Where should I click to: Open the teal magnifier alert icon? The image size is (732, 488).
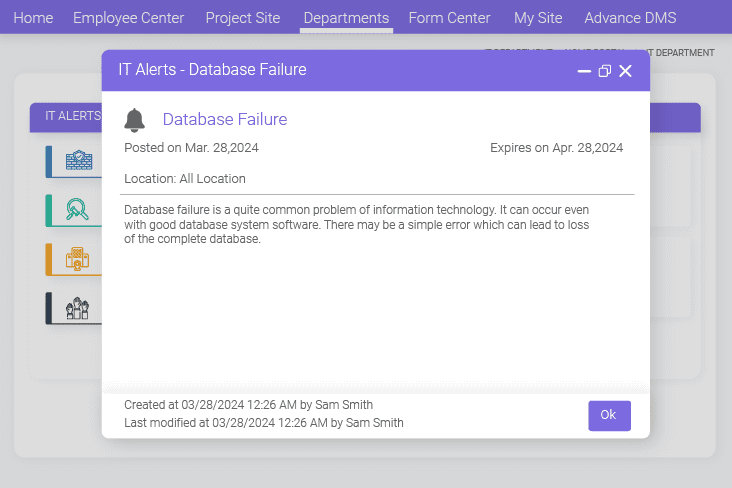(77, 210)
